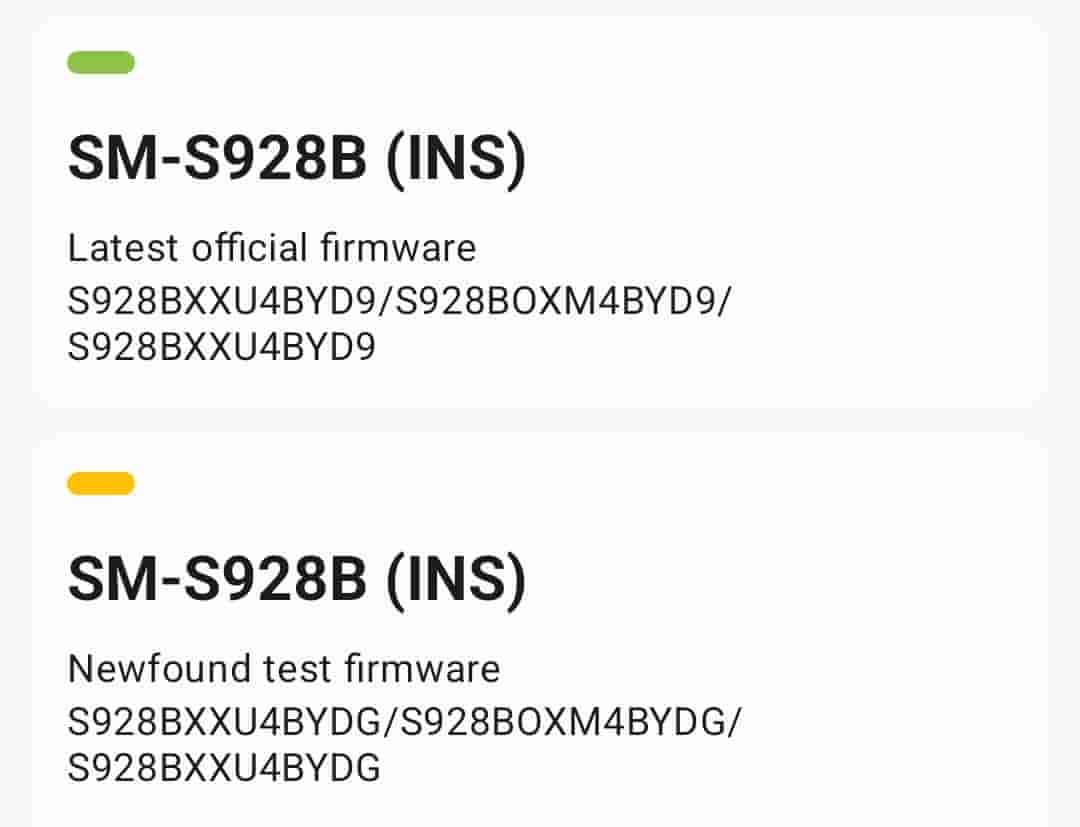Screen dimensions: 1080x827
Task: Click the second-line S928BXXU4BYDG build string
Action: tap(224, 768)
